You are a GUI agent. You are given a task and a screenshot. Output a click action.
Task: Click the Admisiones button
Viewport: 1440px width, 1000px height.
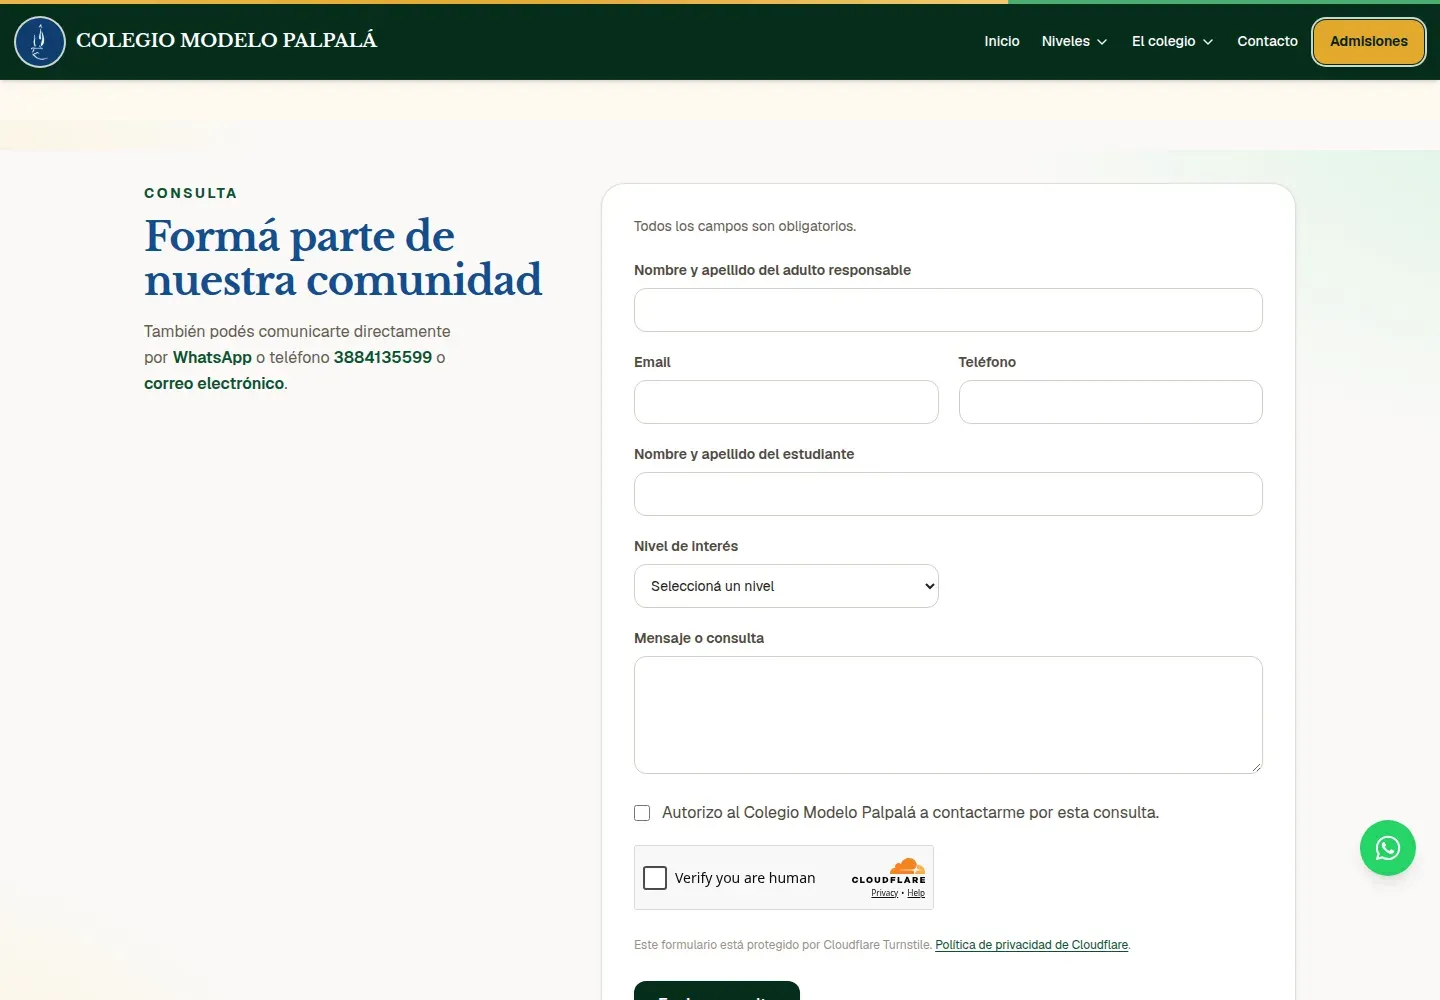[1369, 42]
